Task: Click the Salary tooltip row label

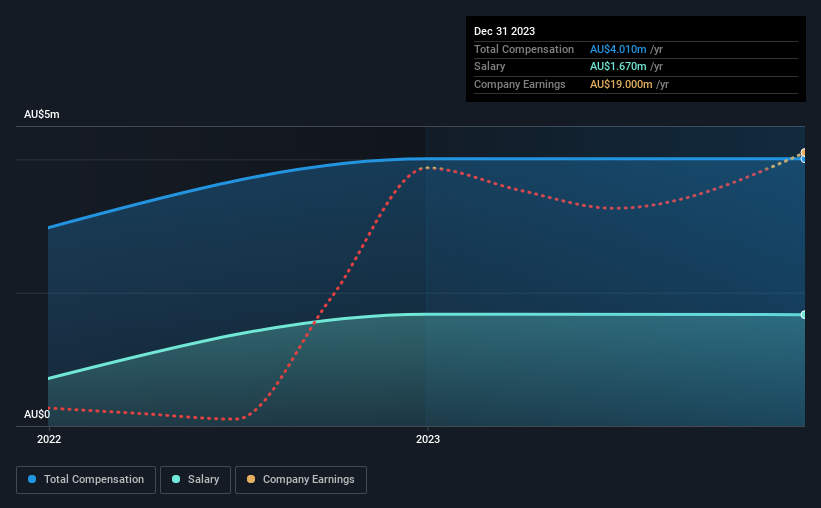Action: point(490,67)
